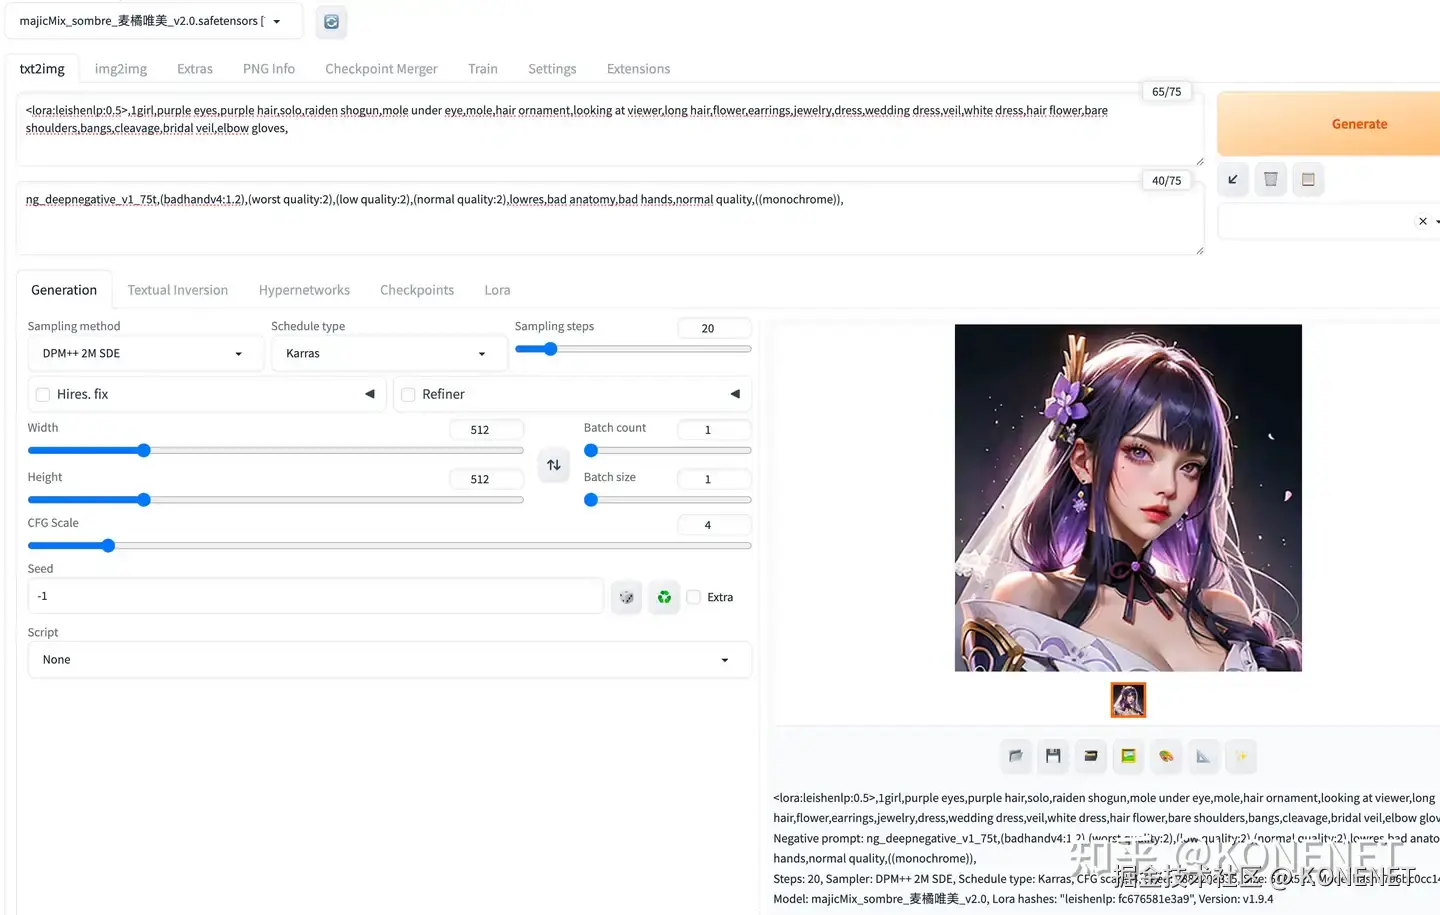The width and height of the screenshot is (1440, 915).
Task: Click the CFG Scale number field
Action: coord(713,525)
